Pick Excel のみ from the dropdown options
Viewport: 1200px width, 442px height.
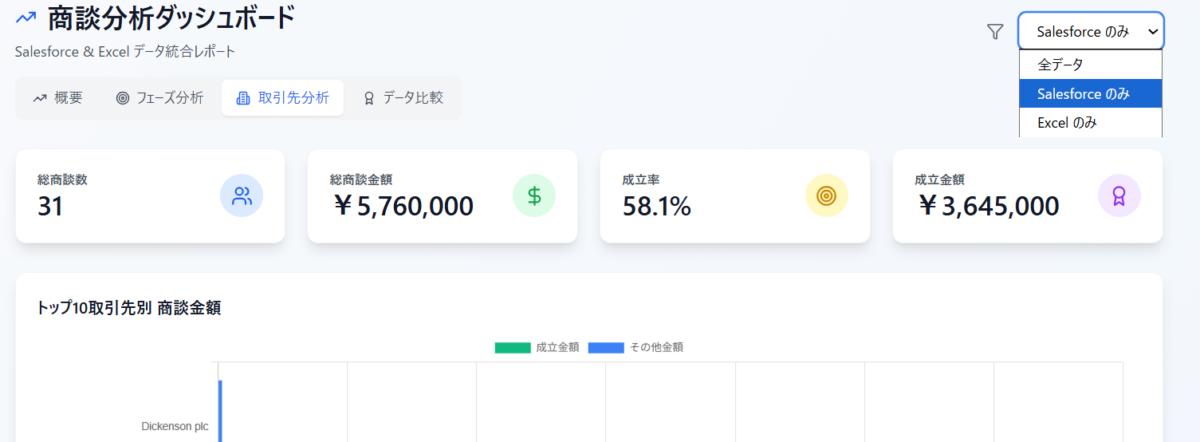1090,123
